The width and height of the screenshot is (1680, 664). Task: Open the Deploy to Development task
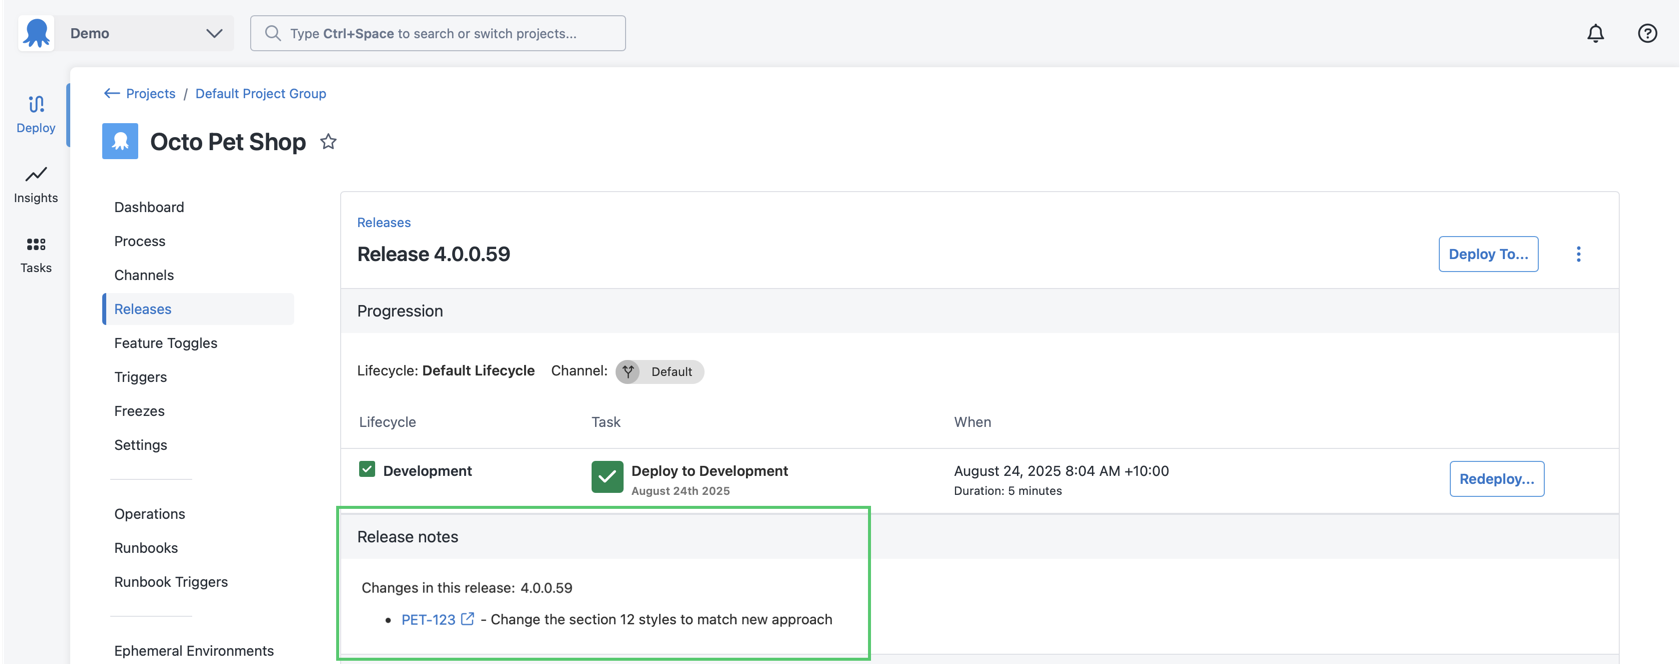point(710,471)
